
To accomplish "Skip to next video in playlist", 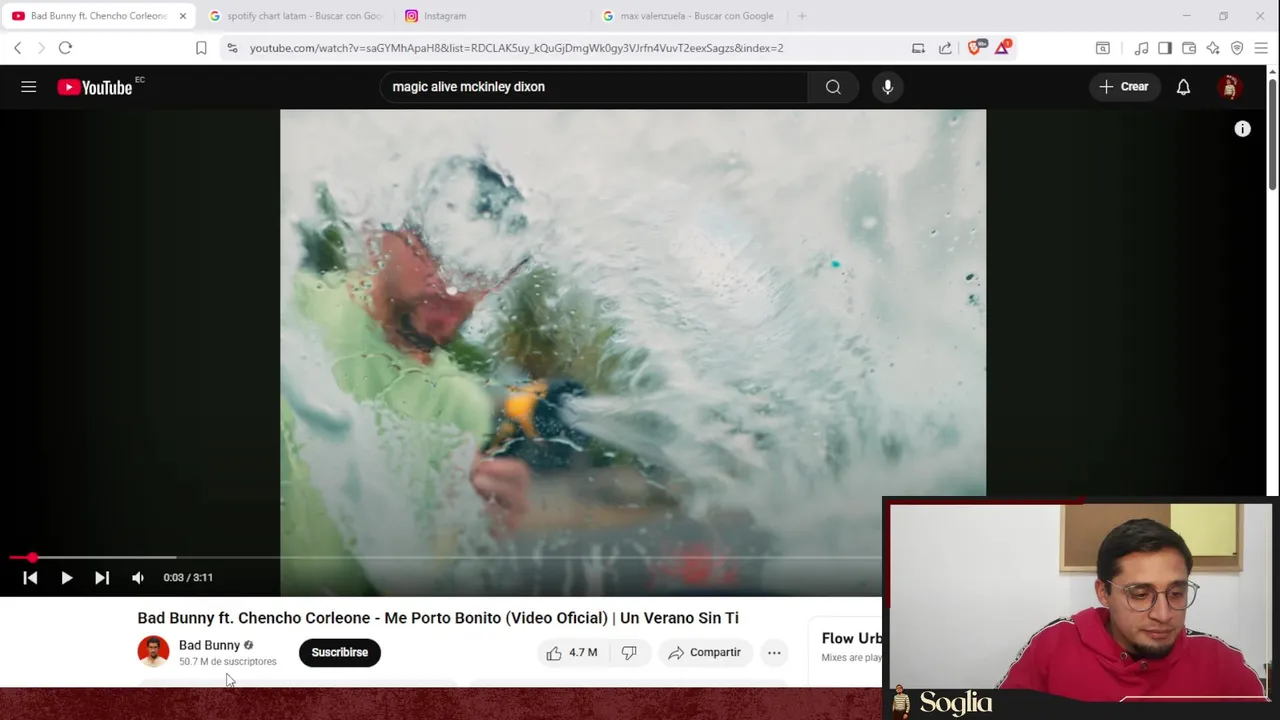I will click(102, 578).
